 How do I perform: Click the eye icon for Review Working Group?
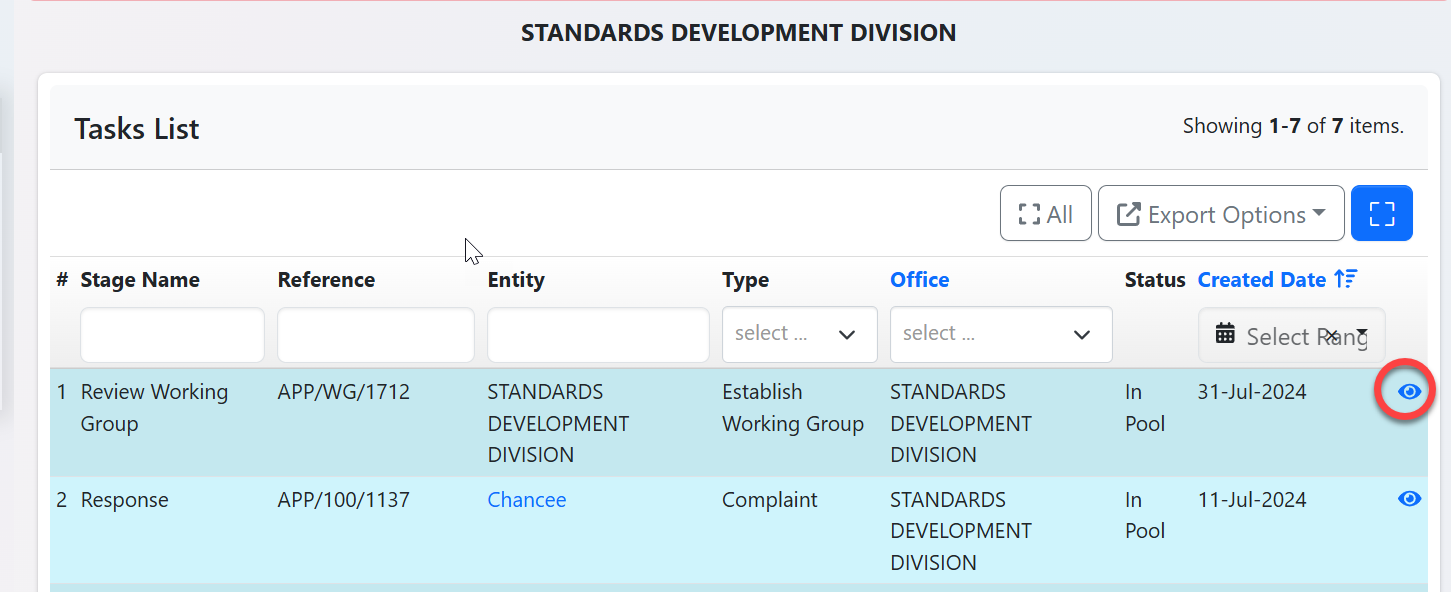1409,392
